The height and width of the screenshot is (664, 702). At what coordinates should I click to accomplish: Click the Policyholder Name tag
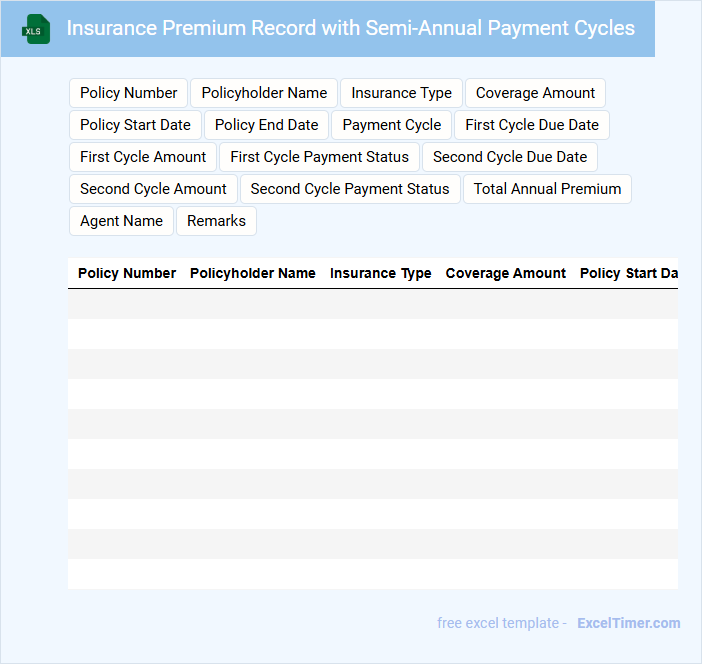(264, 93)
